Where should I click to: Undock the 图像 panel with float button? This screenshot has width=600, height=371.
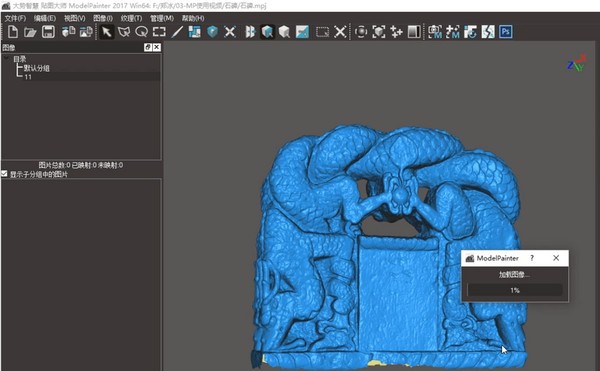tap(148, 47)
